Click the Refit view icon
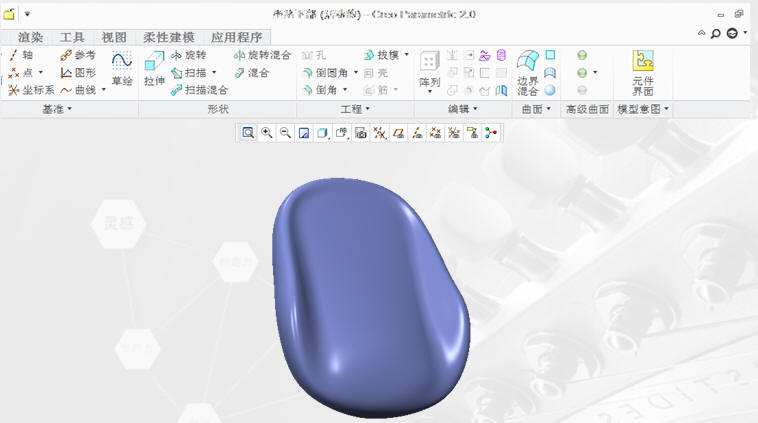Image resolution: width=758 pixels, height=423 pixels. (248, 133)
